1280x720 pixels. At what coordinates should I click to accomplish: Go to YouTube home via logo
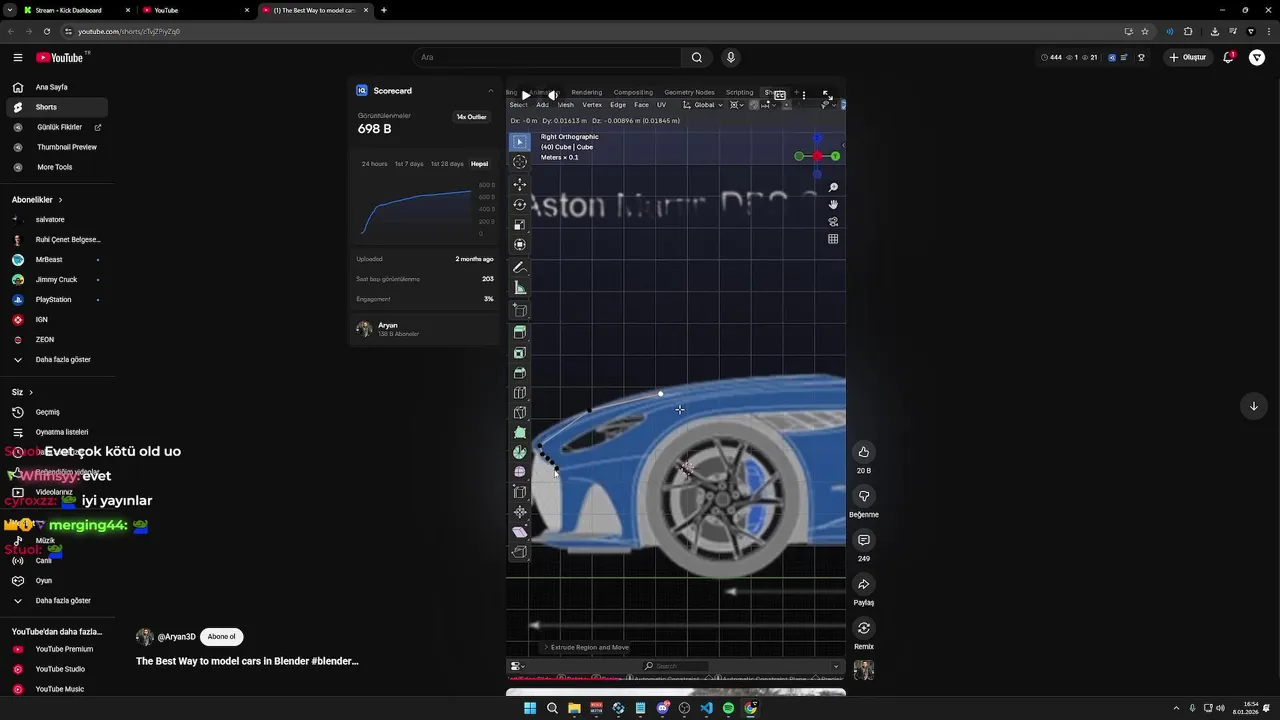pyautogui.click(x=62, y=58)
